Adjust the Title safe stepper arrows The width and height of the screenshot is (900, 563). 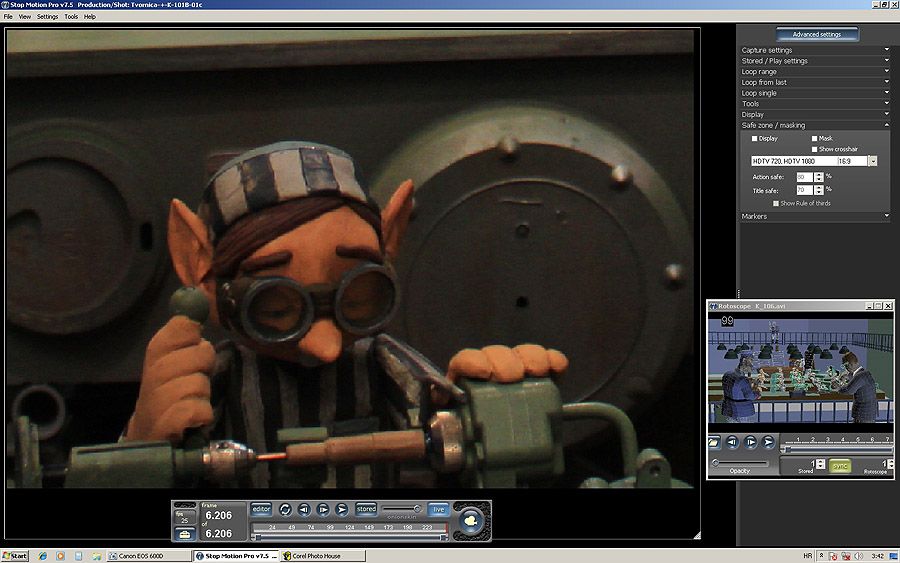818,190
